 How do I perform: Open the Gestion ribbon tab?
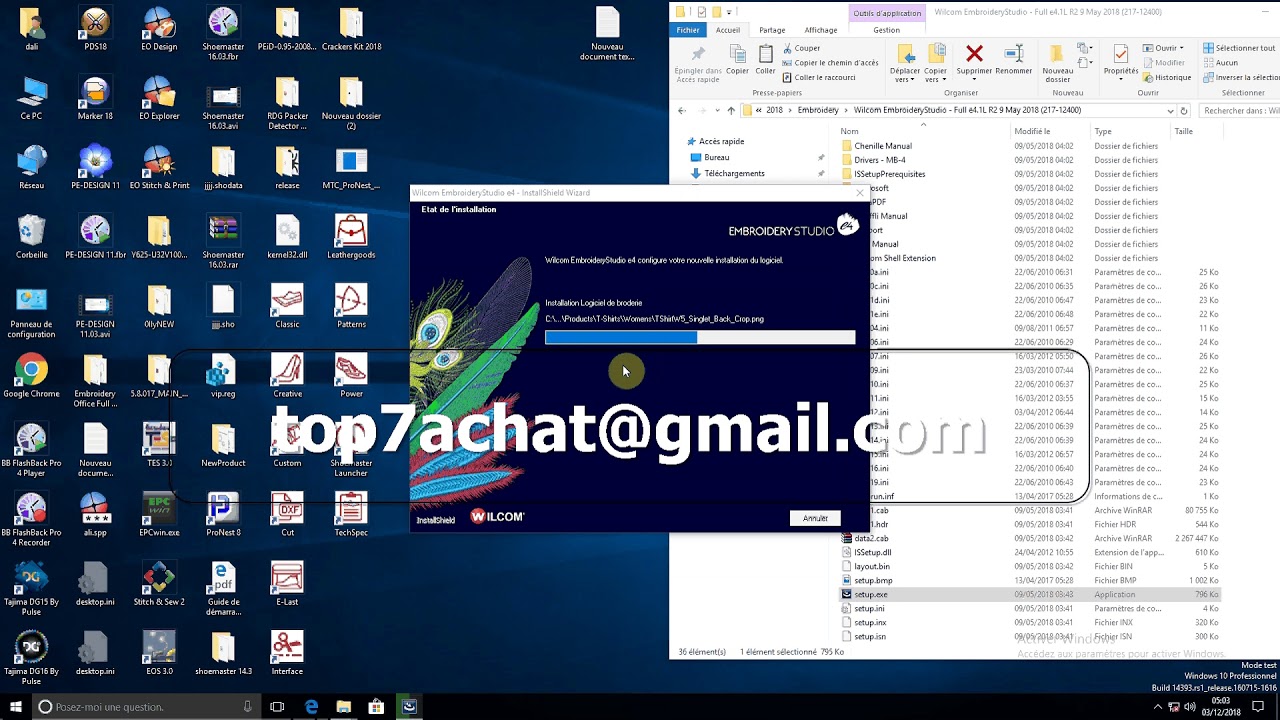886,30
